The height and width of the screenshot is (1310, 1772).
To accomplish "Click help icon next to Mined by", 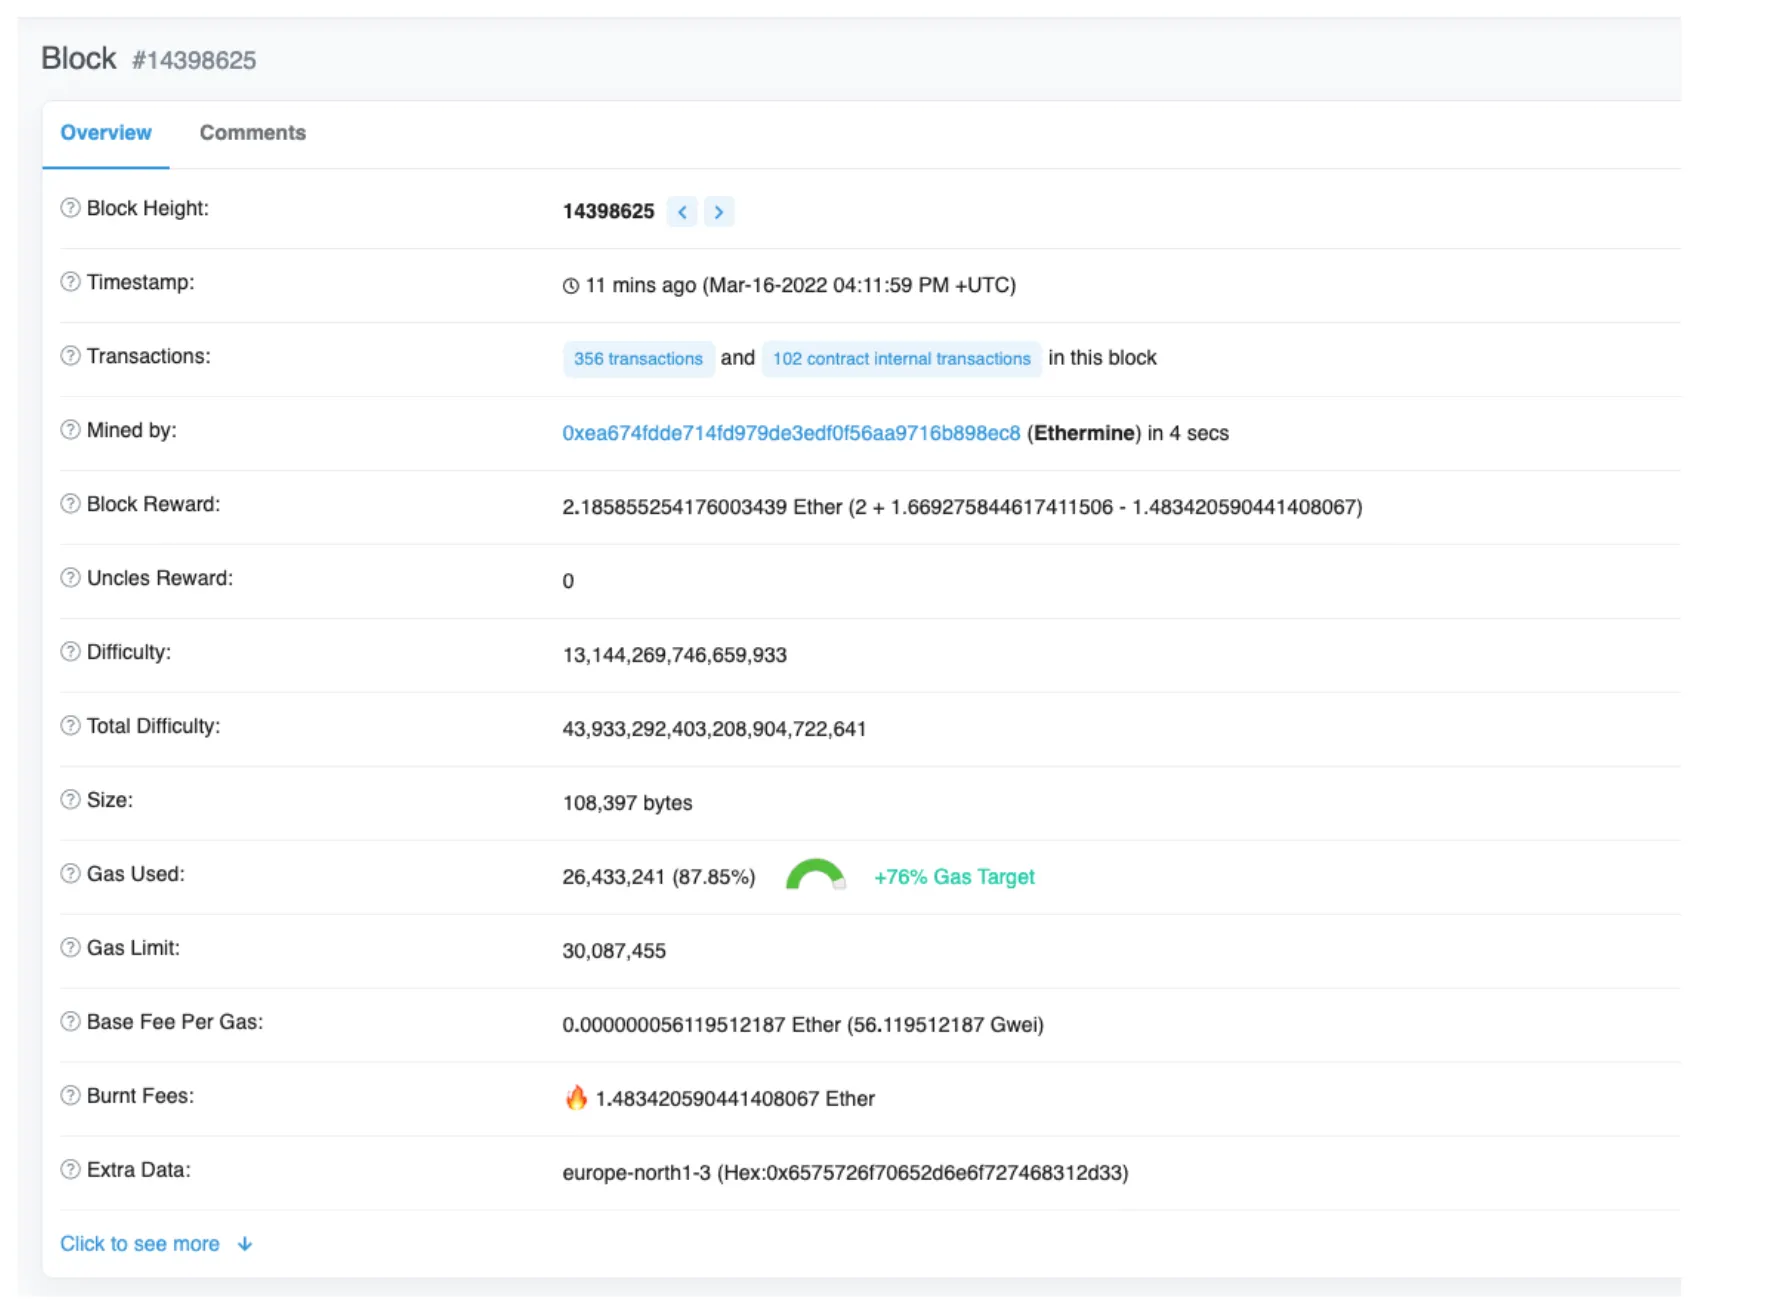I will coord(70,430).
